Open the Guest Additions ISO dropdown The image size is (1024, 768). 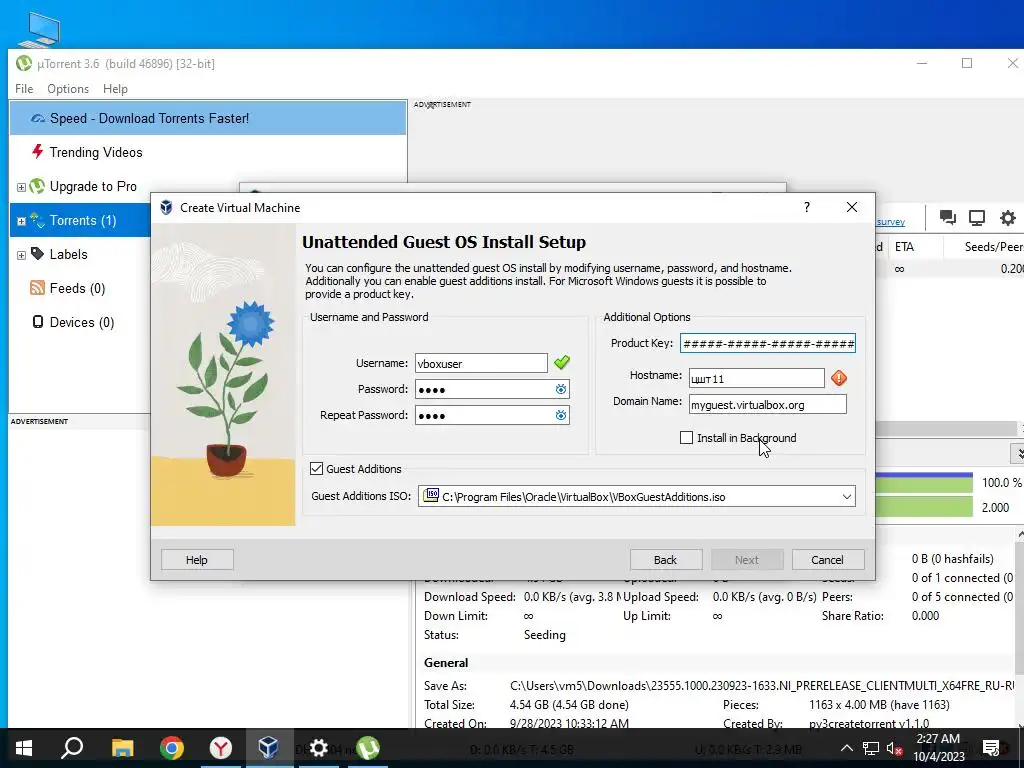pyautogui.click(x=846, y=496)
